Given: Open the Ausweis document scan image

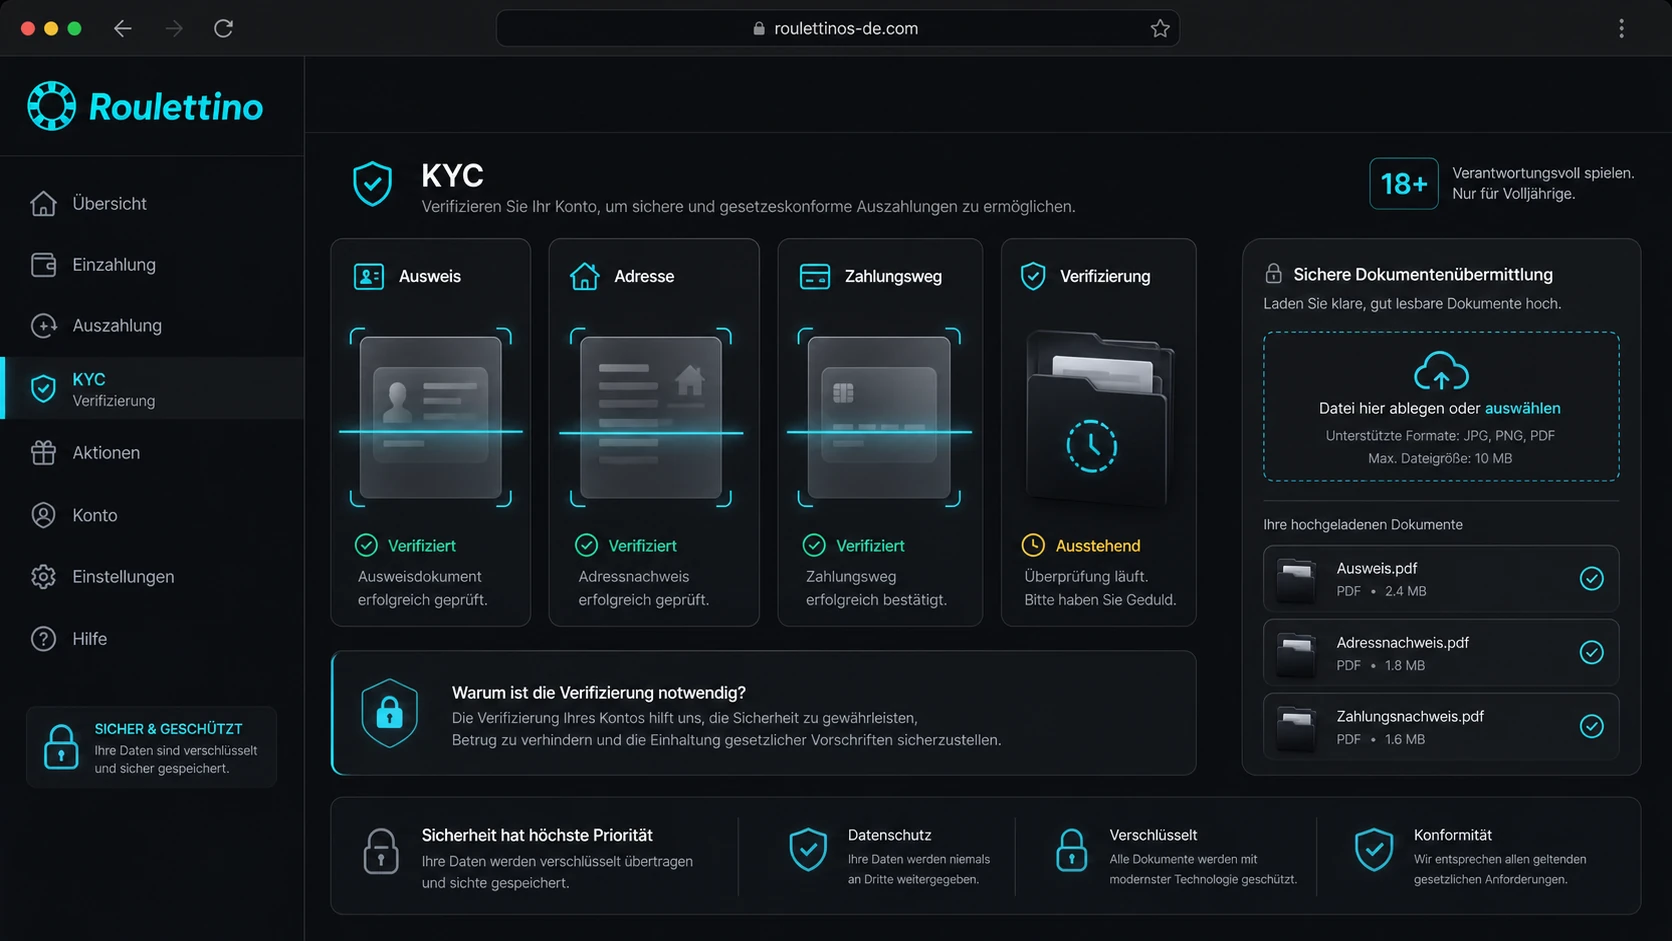Looking at the screenshot, I should click(x=431, y=417).
